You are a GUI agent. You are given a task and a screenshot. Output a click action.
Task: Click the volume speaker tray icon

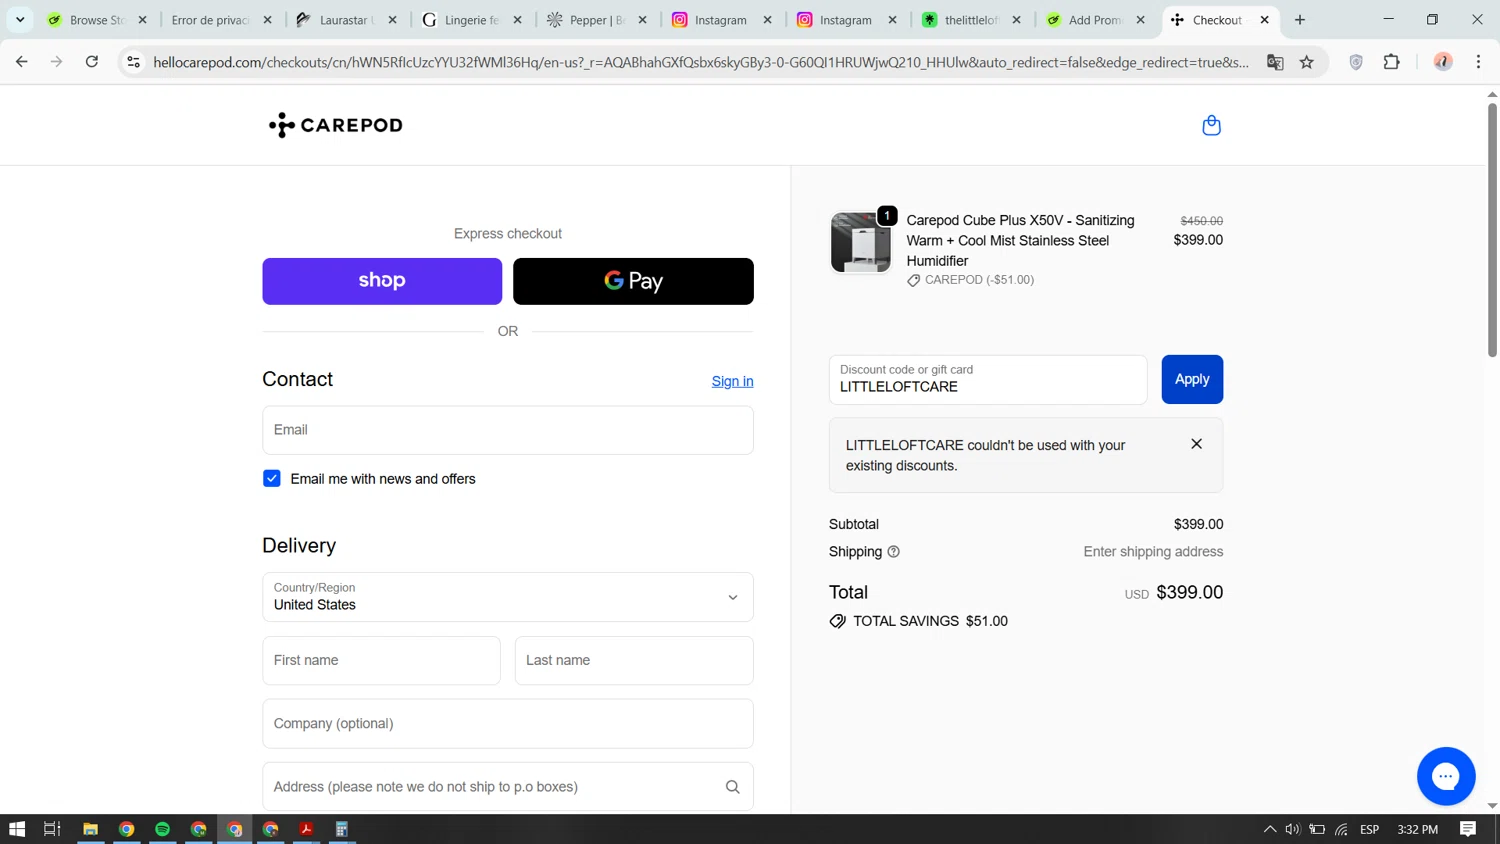[x=1293, y=829]
